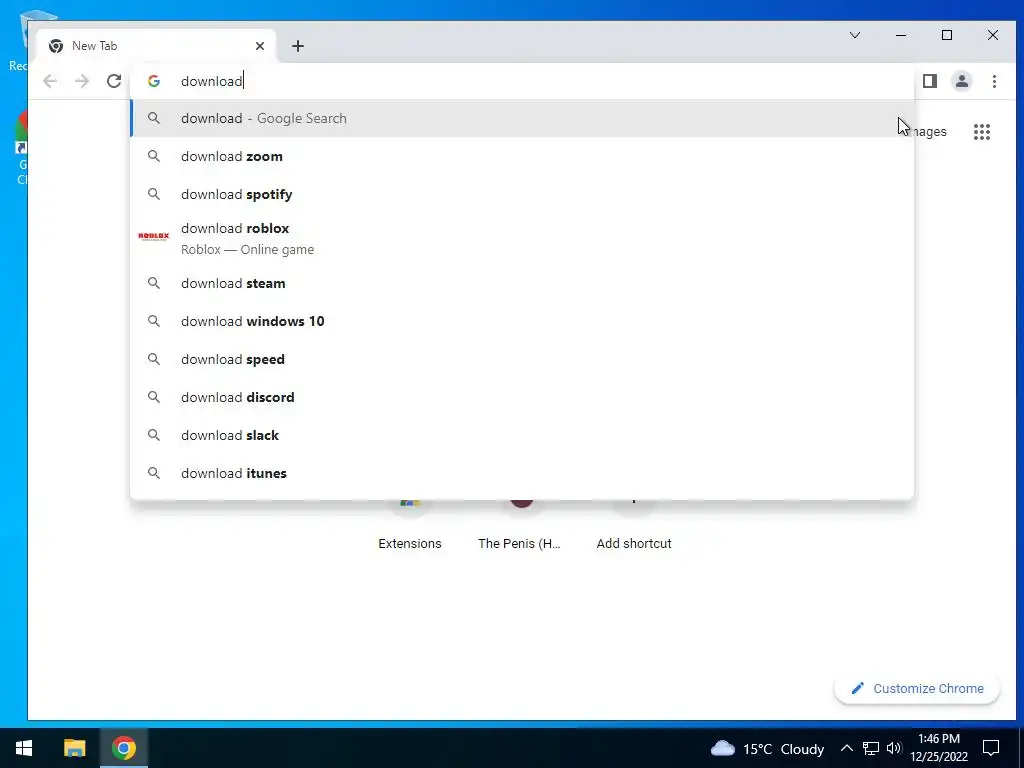Close the New Tab tab
Viewport: 1024px width, 768px height.
coord(260,46)
